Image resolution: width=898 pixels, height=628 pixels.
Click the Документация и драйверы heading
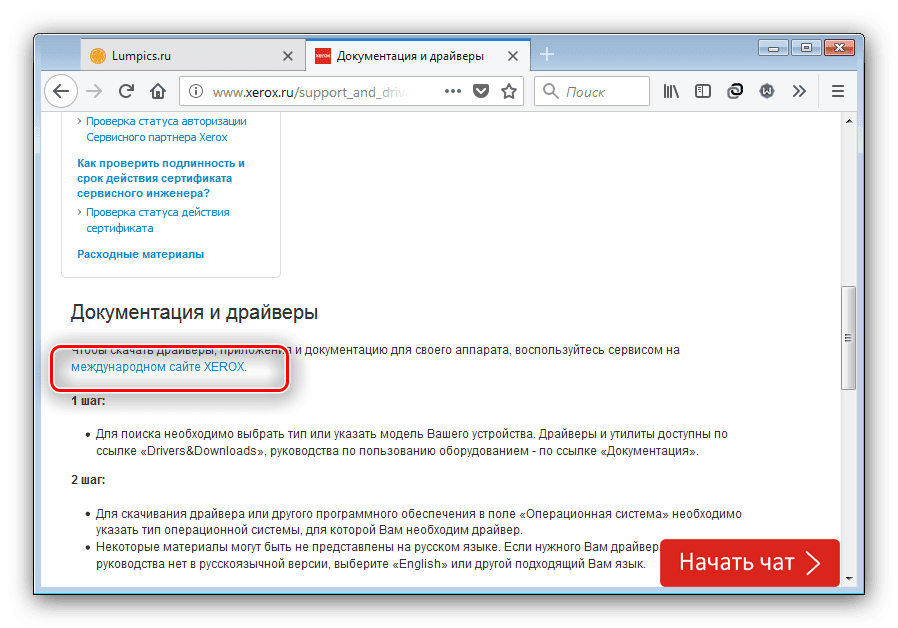pyautogui.click(x=194, y=313)
